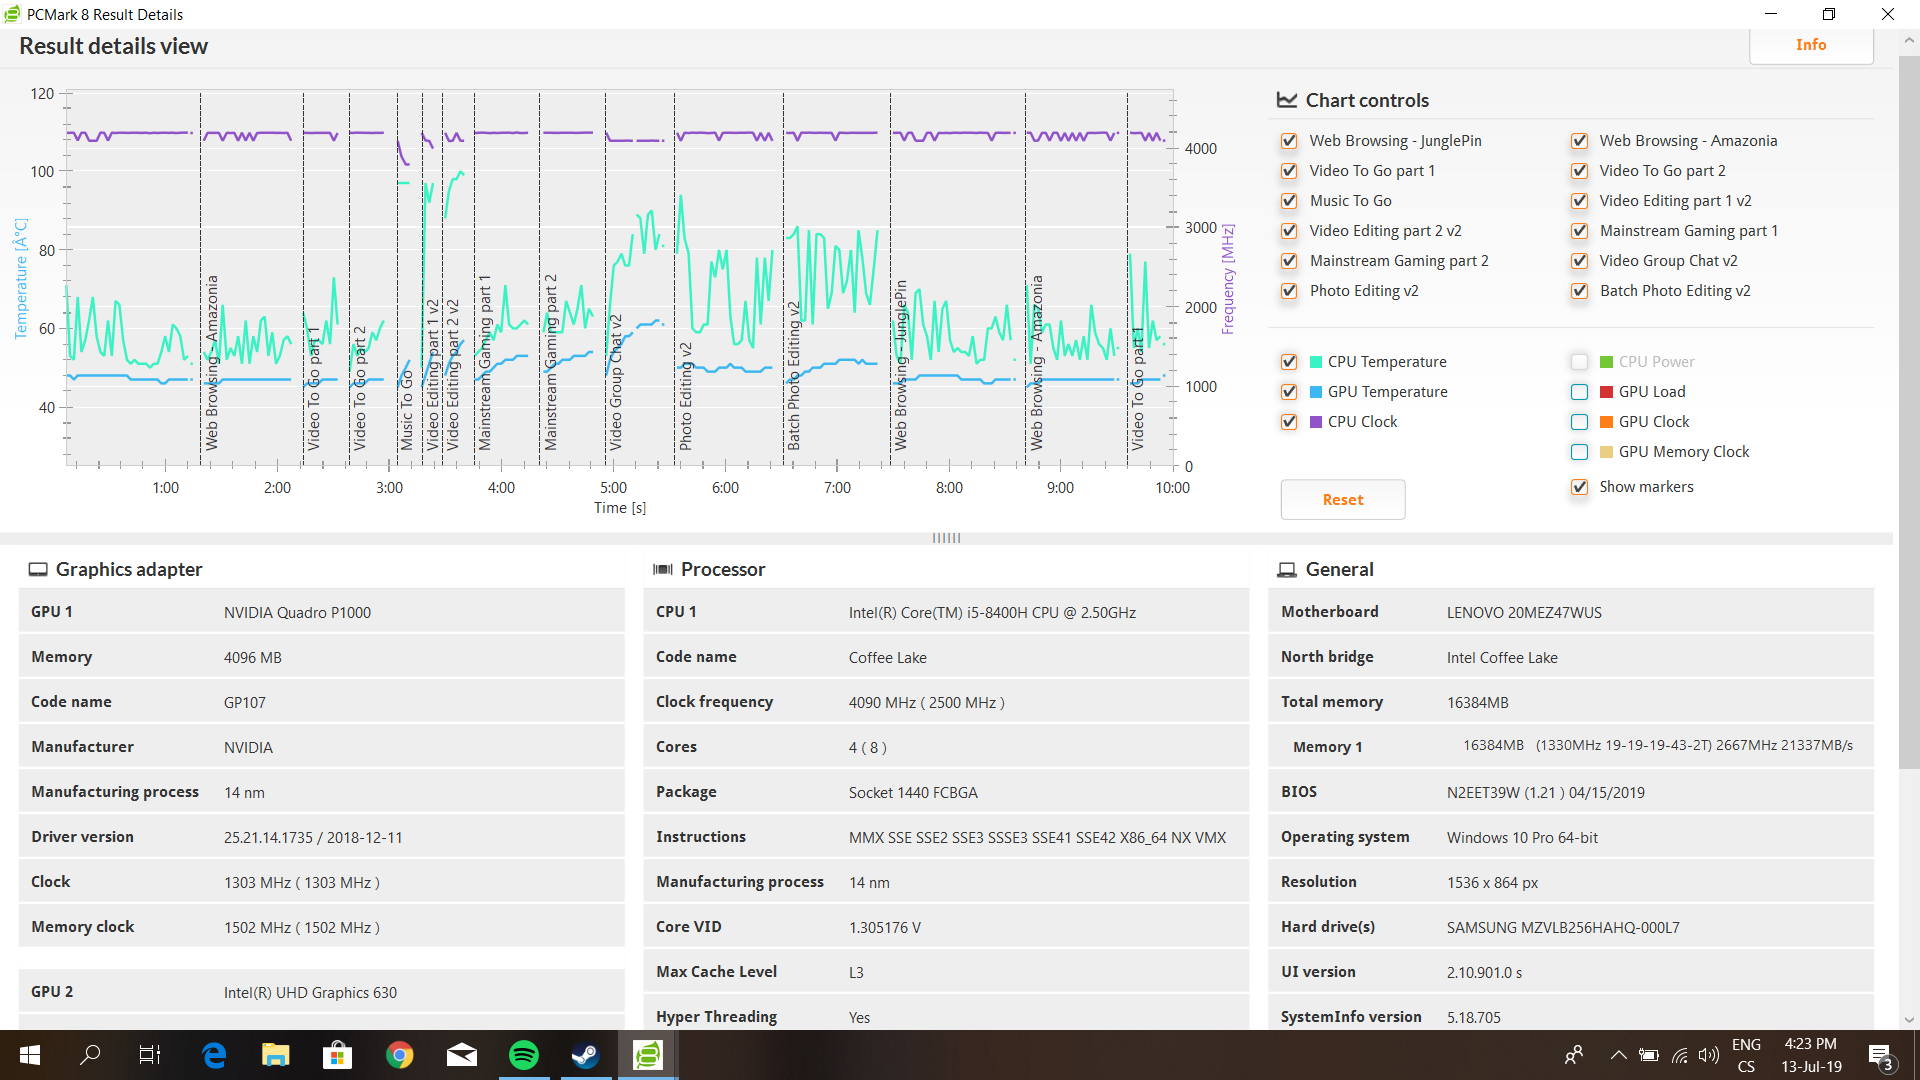This screenshot has width=1920, height=1080.
Task: Enable the GPU Load series checkbox
Action: (x=1579, y=392)
